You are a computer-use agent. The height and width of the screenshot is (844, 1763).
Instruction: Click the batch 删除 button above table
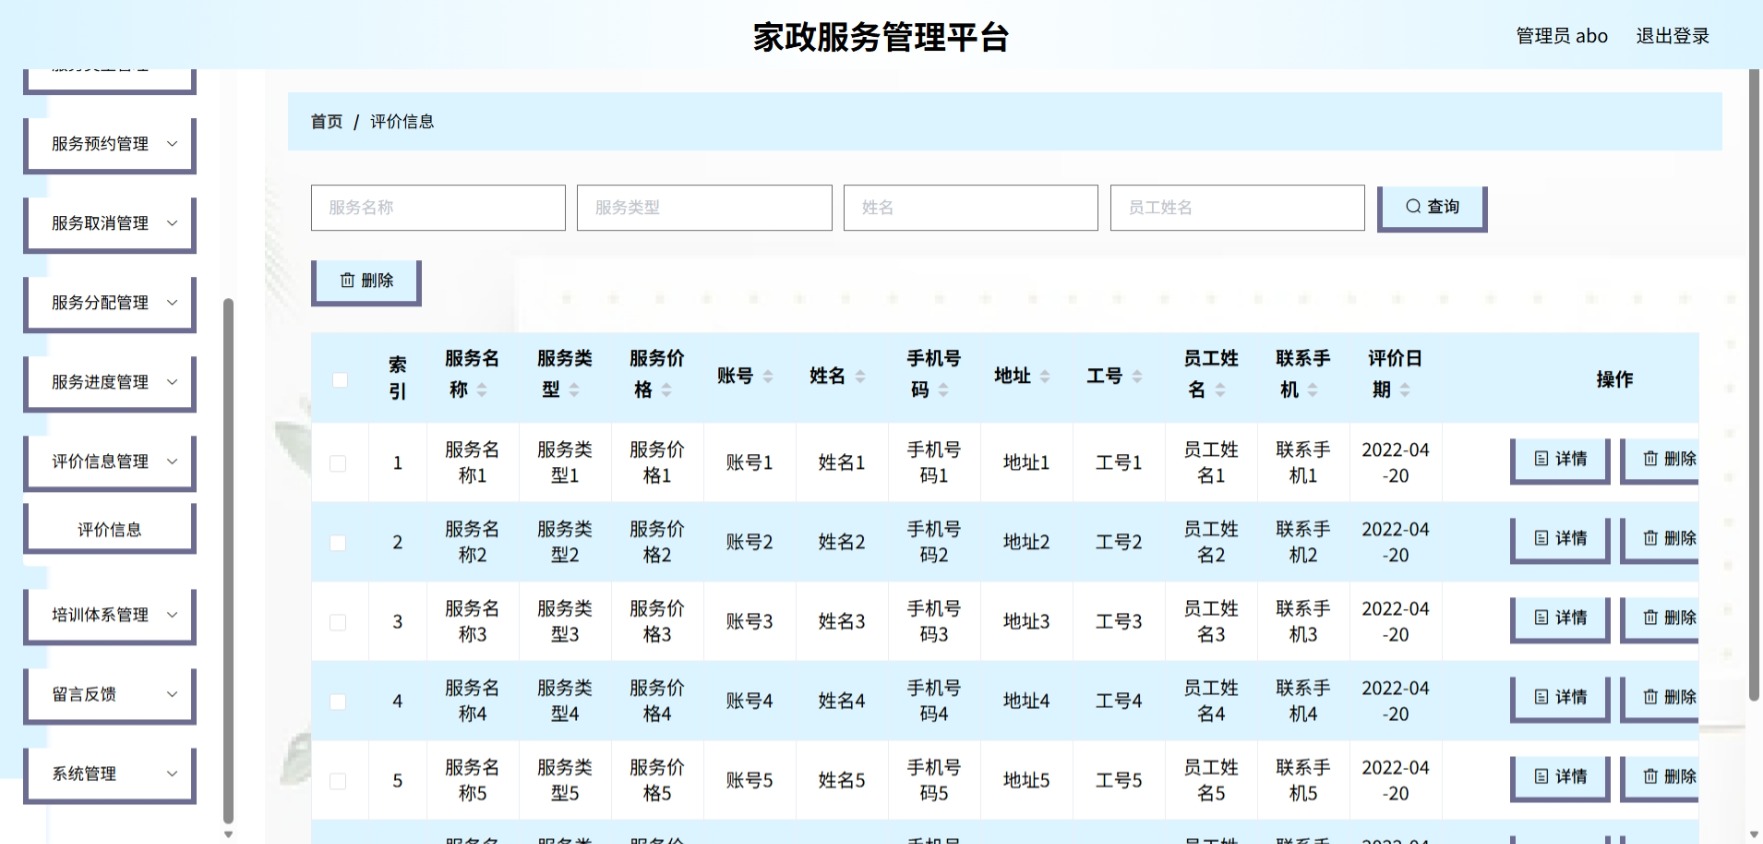[366, 282]
